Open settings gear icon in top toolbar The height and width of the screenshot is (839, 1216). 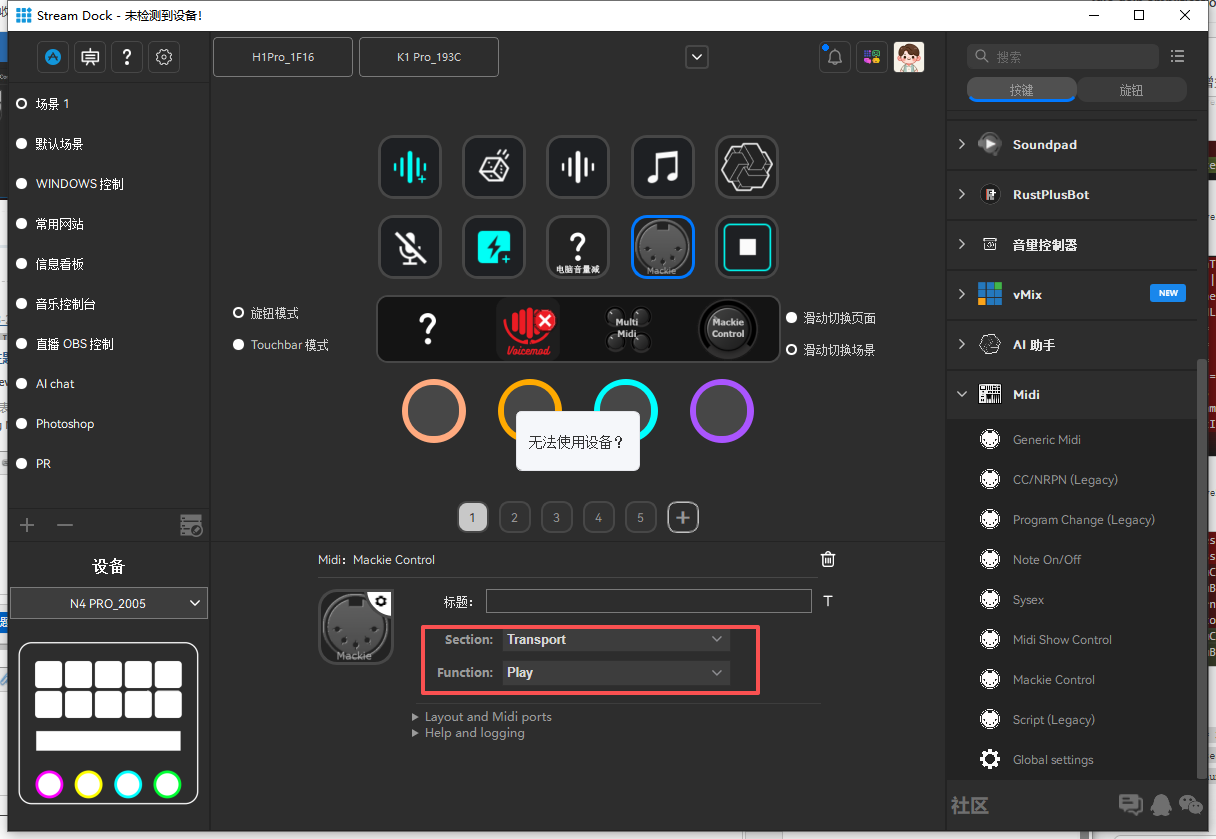pos(164,57)
